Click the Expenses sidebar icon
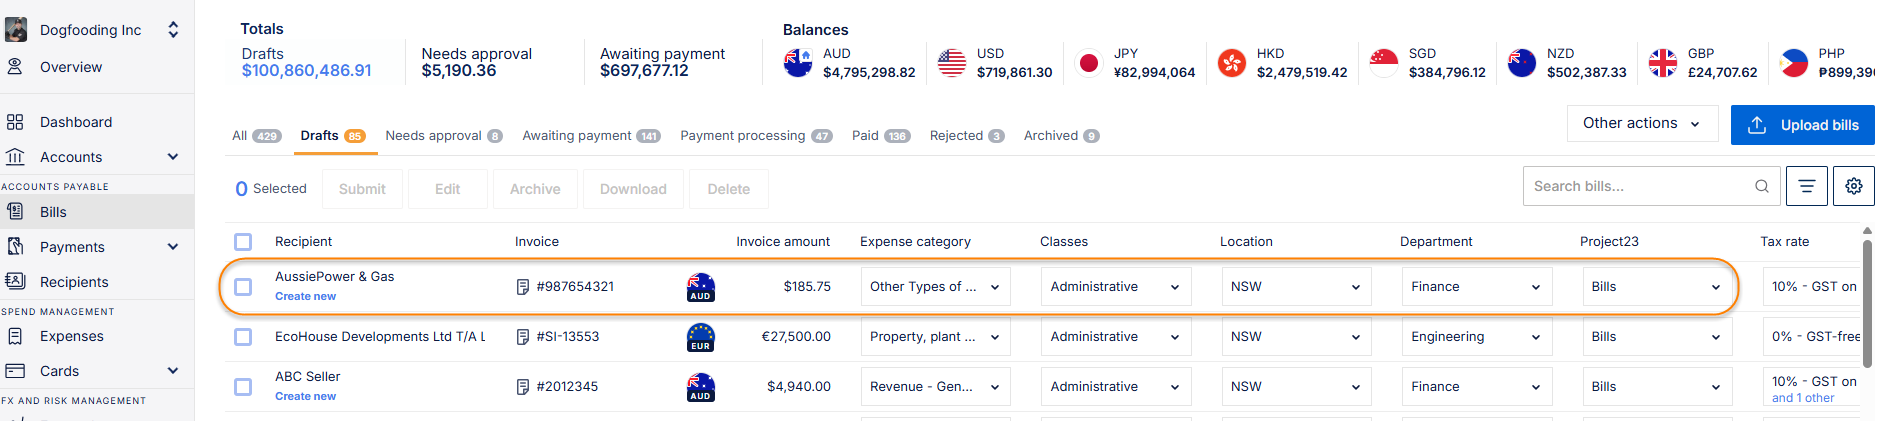The height and width of the screenshot is (421, 1888). coord(15,336)
